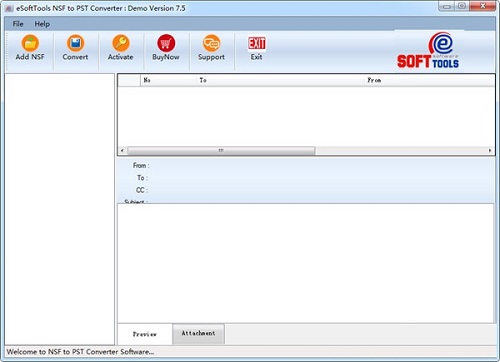Click the Convert disk icon

75,43
